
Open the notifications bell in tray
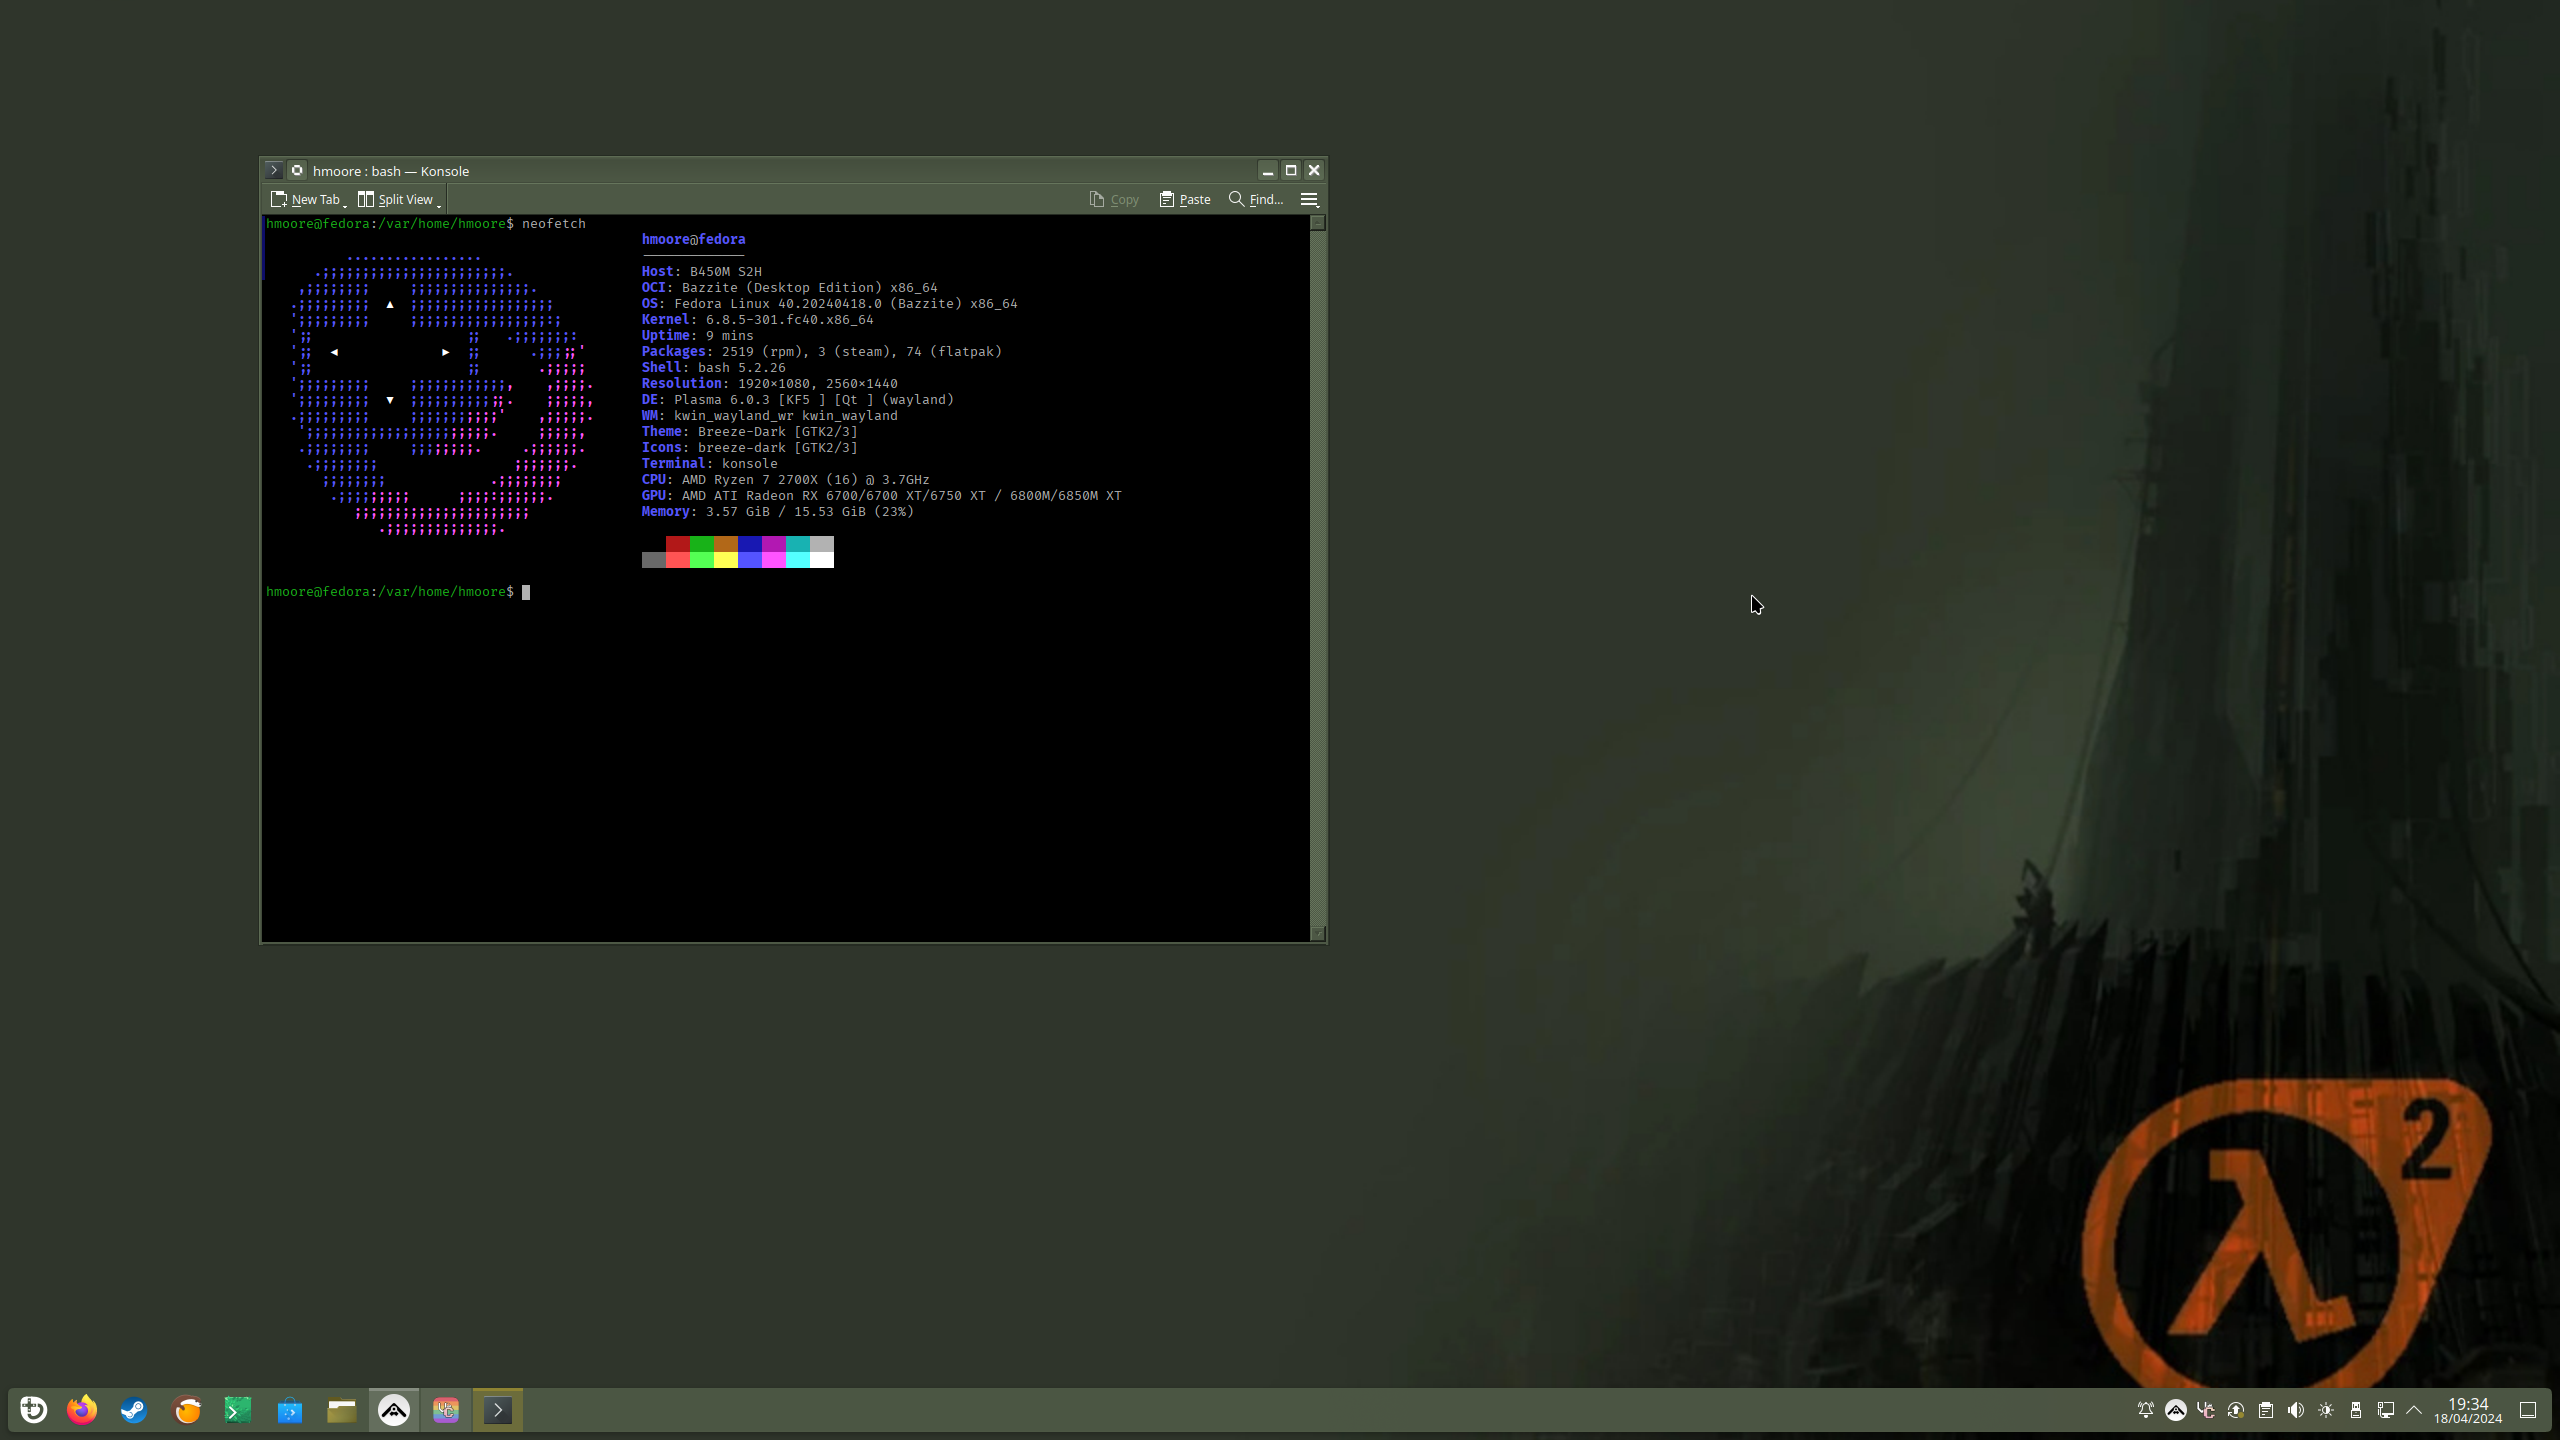(x=2146, y=1410)
